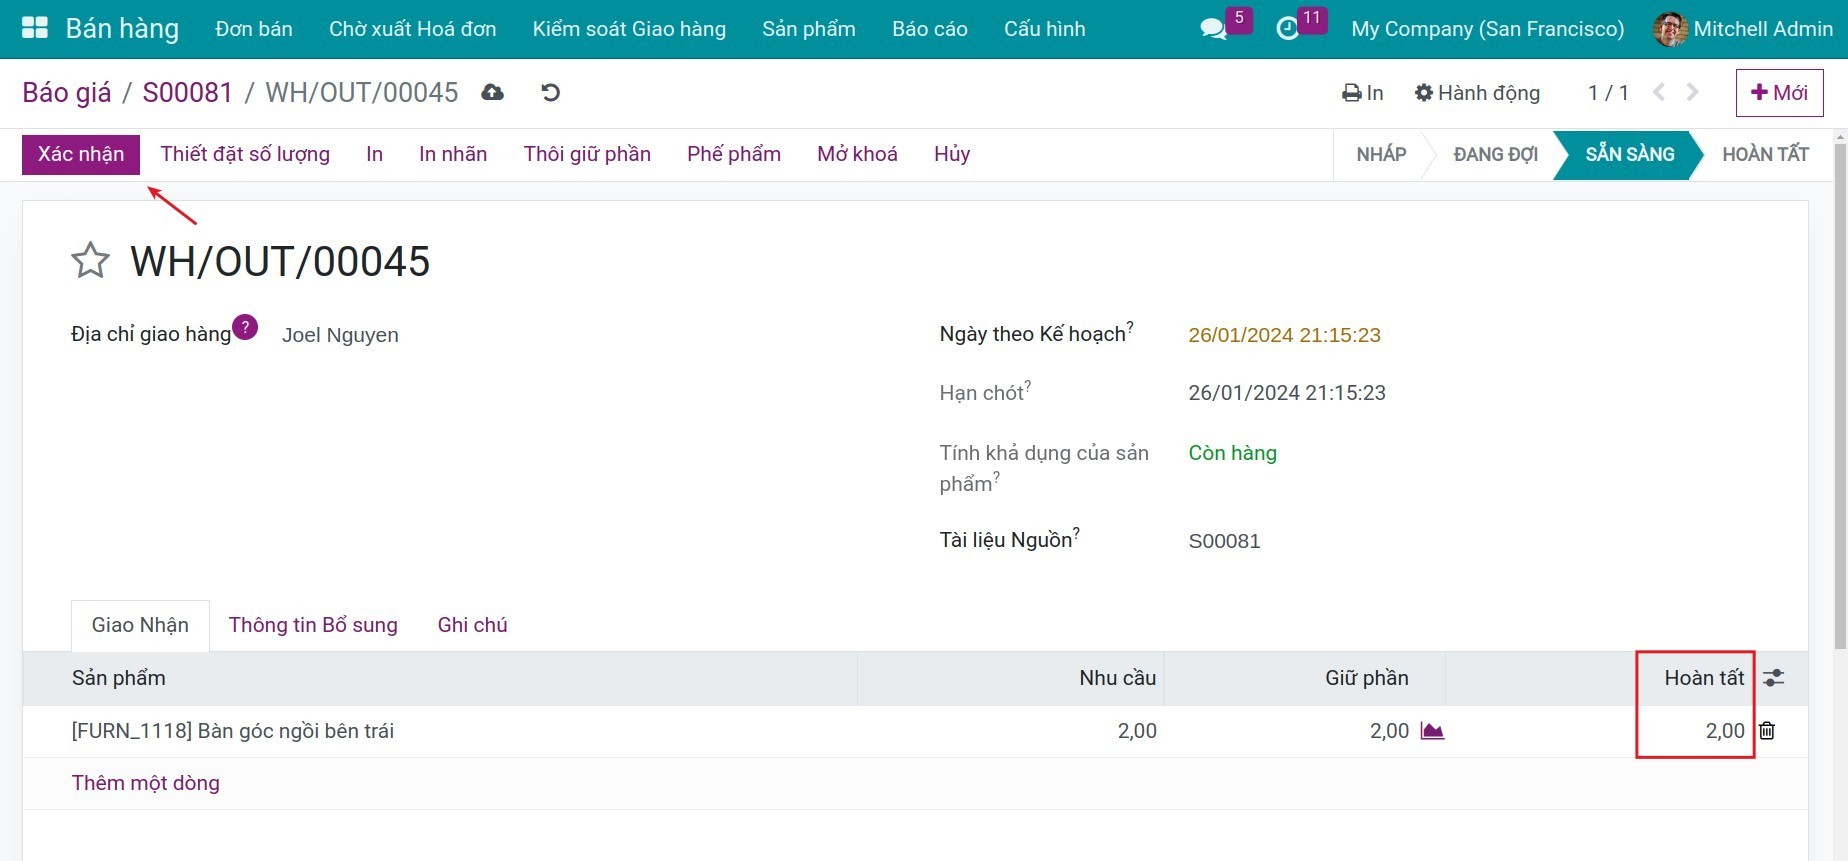
Task: Open company switcher My Company (San Francisco)
Action: [1487, 29]
